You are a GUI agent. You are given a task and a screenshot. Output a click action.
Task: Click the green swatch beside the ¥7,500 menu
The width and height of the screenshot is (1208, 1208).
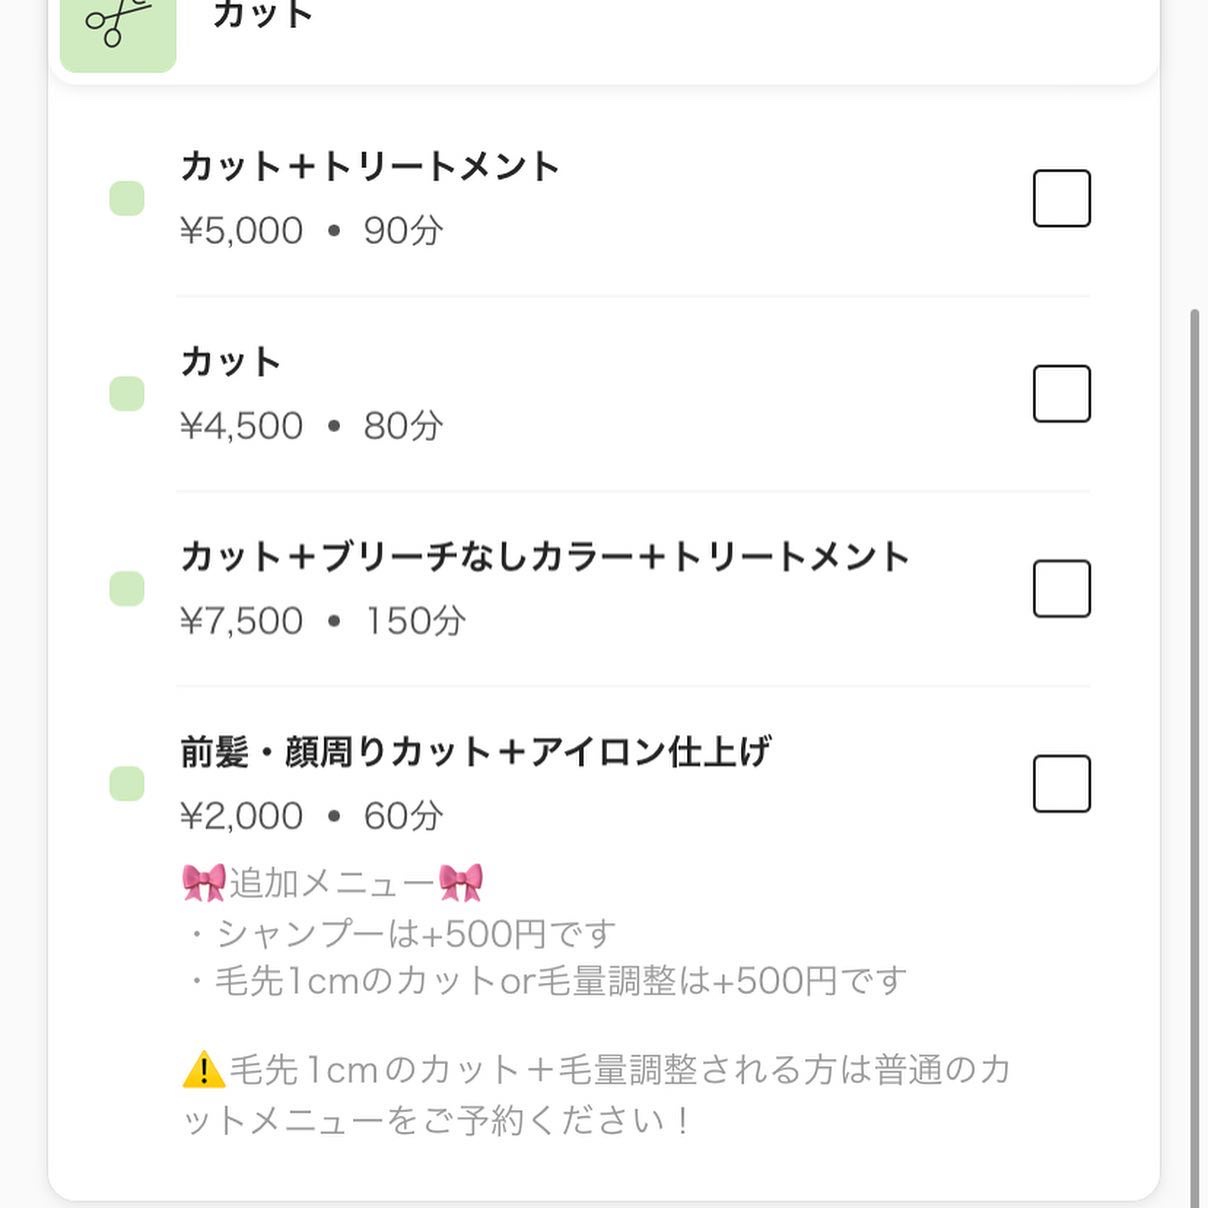coord(127,589)
